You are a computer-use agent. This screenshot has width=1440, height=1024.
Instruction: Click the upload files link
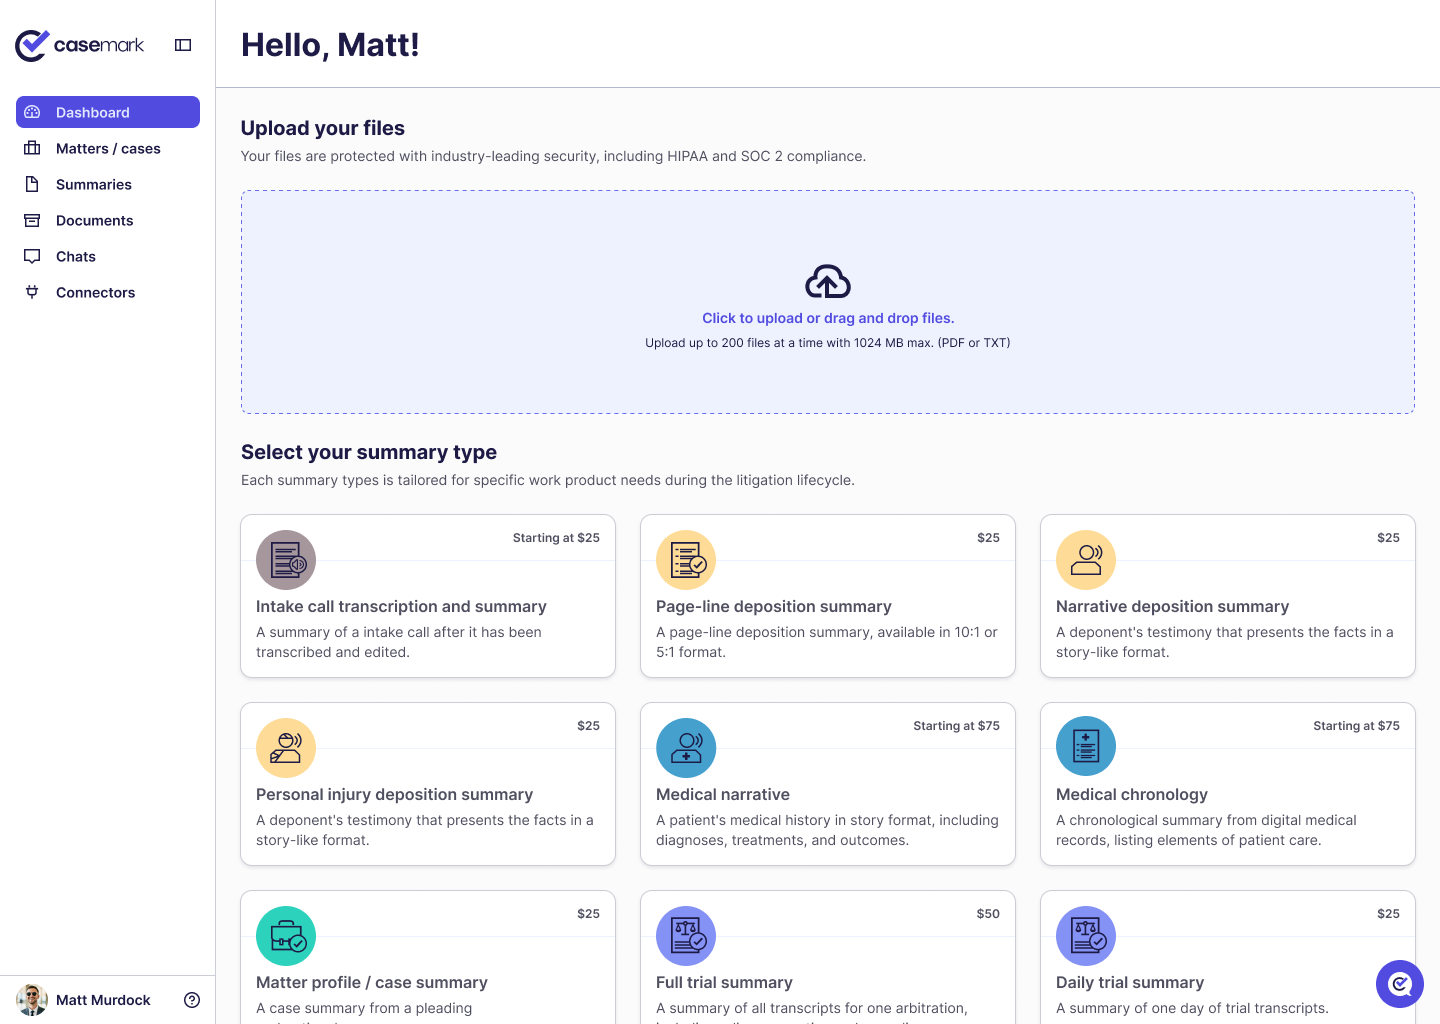pos(827,317)
